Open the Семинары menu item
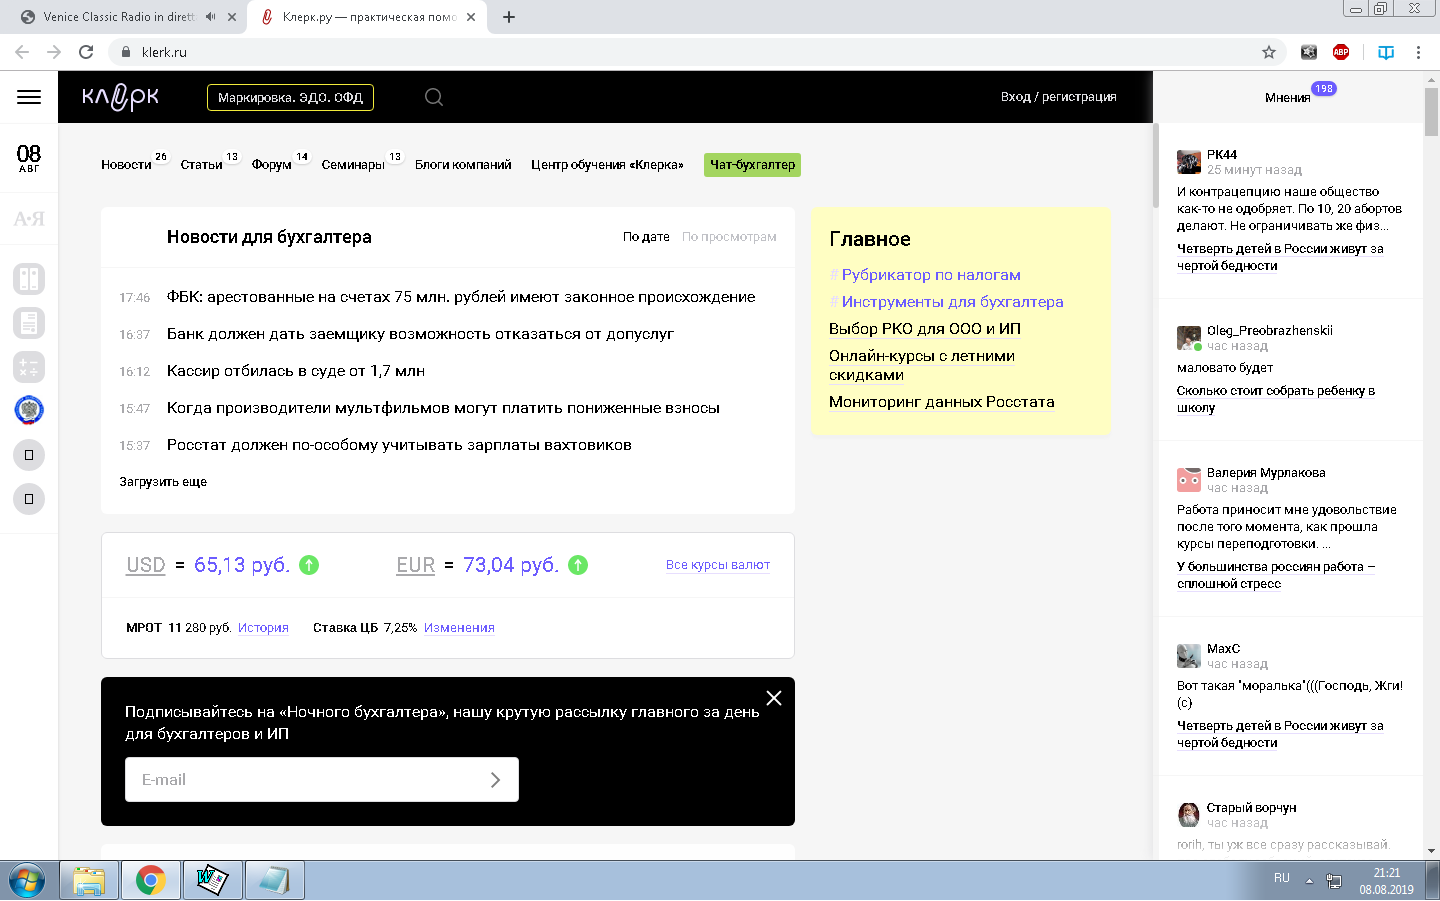Image resolution: width=1440 pixels, height=901 pixels. (353, 165)
